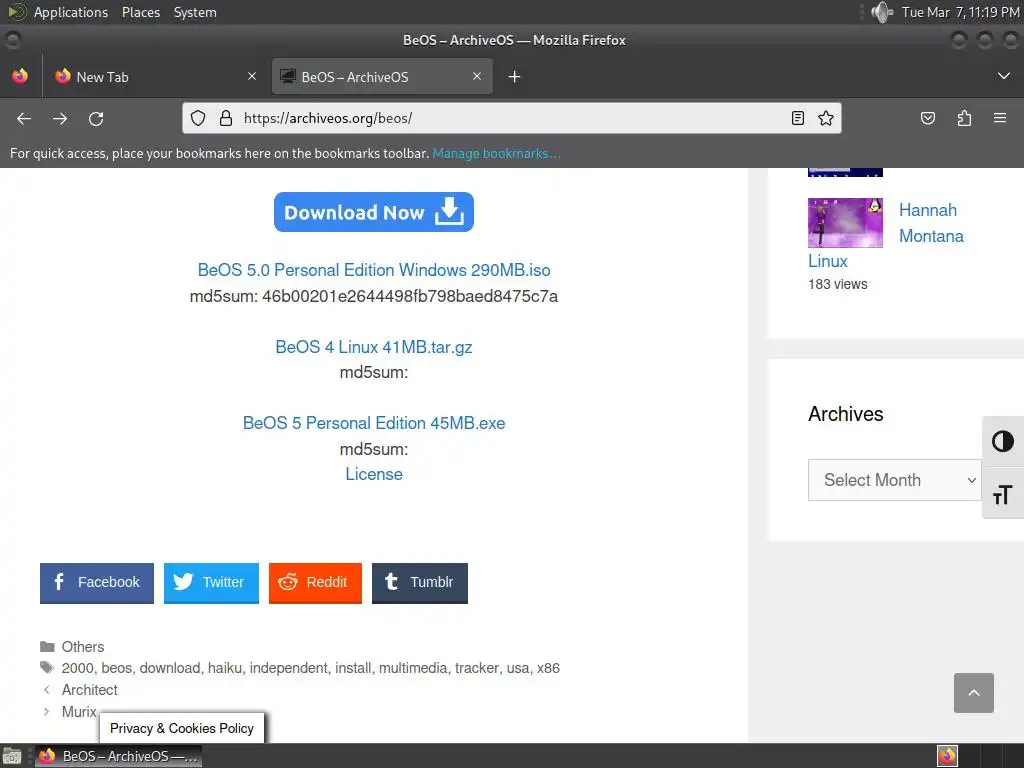
Task: Open Hannah Montana Linux thumbnail
Action: 845,223
